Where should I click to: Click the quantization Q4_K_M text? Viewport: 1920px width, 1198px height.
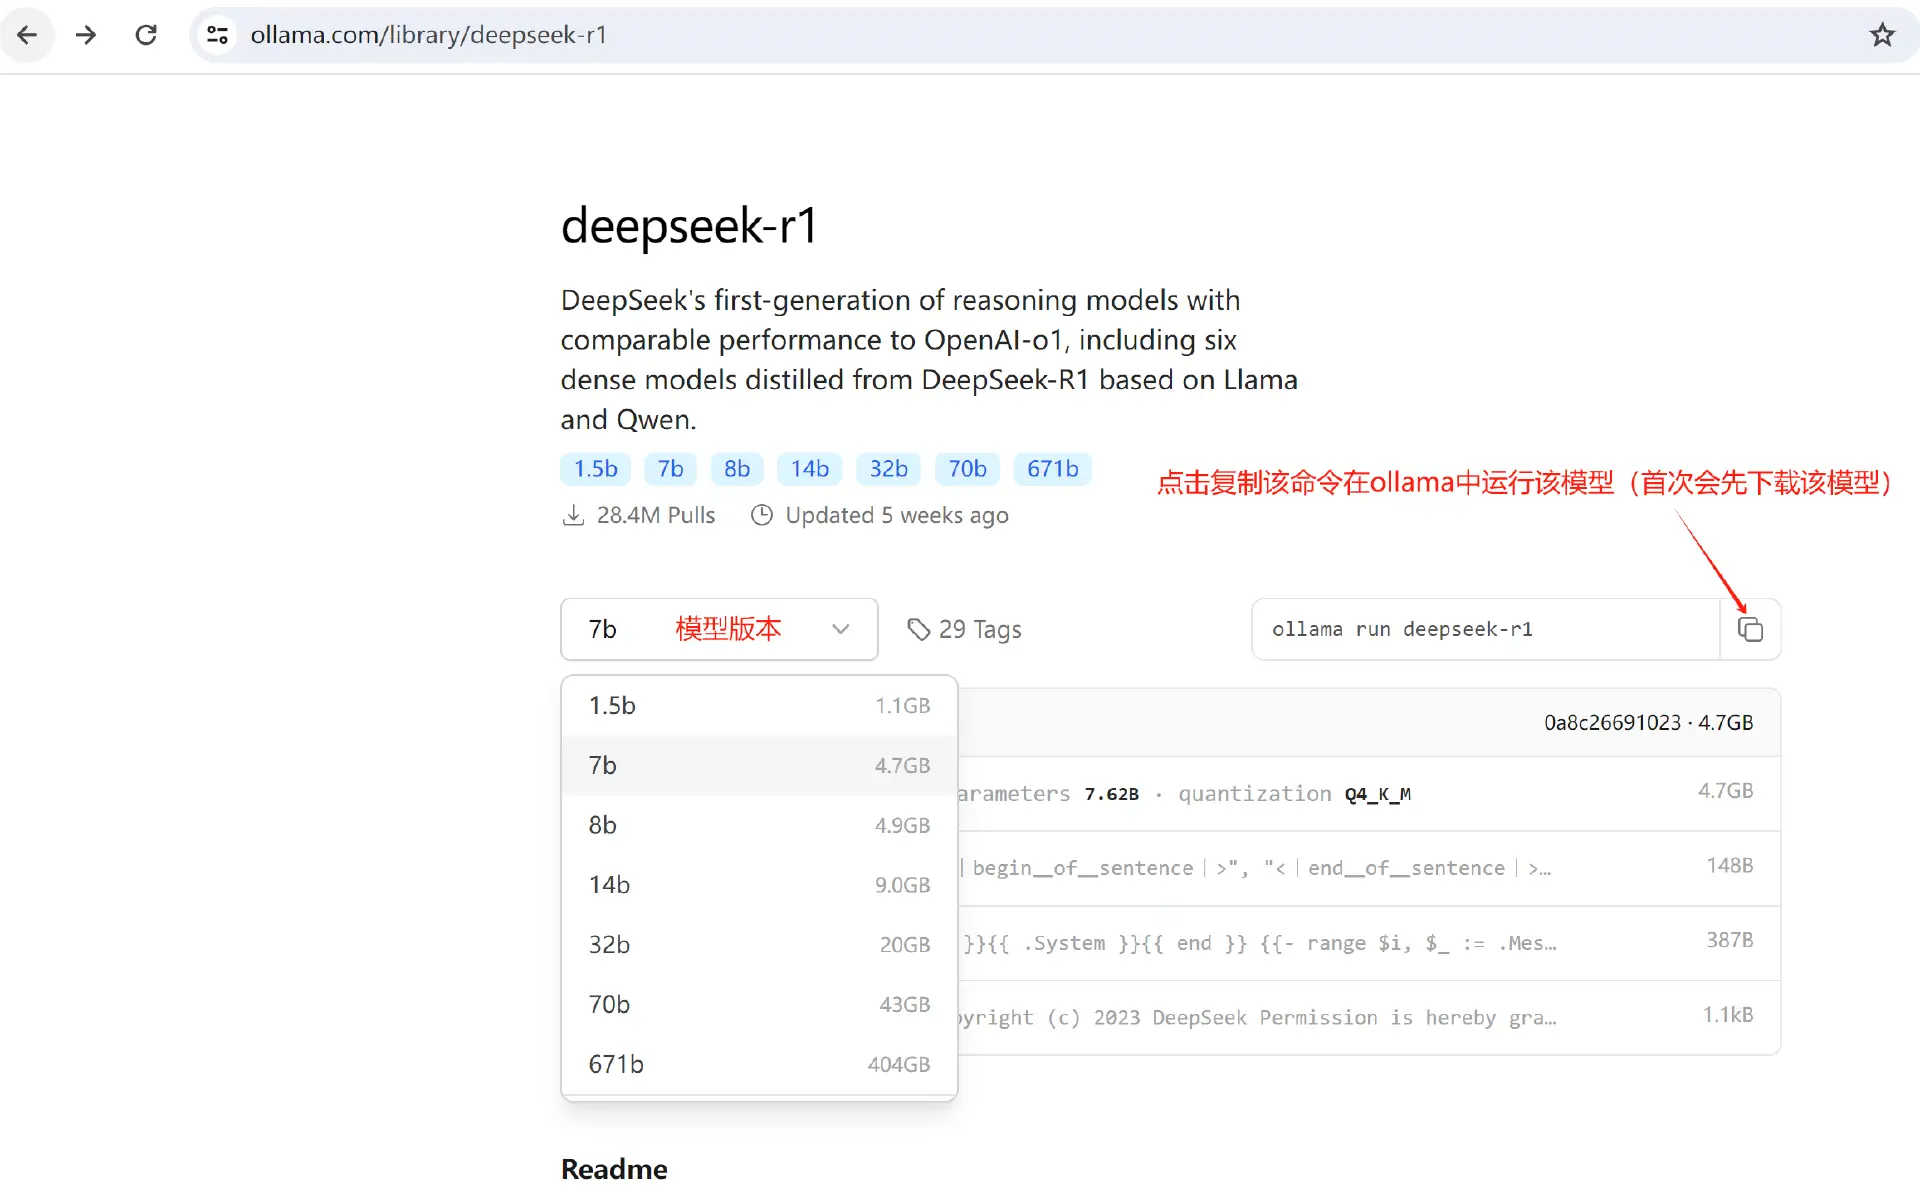pyautogui.click(x=1294, y=794)
